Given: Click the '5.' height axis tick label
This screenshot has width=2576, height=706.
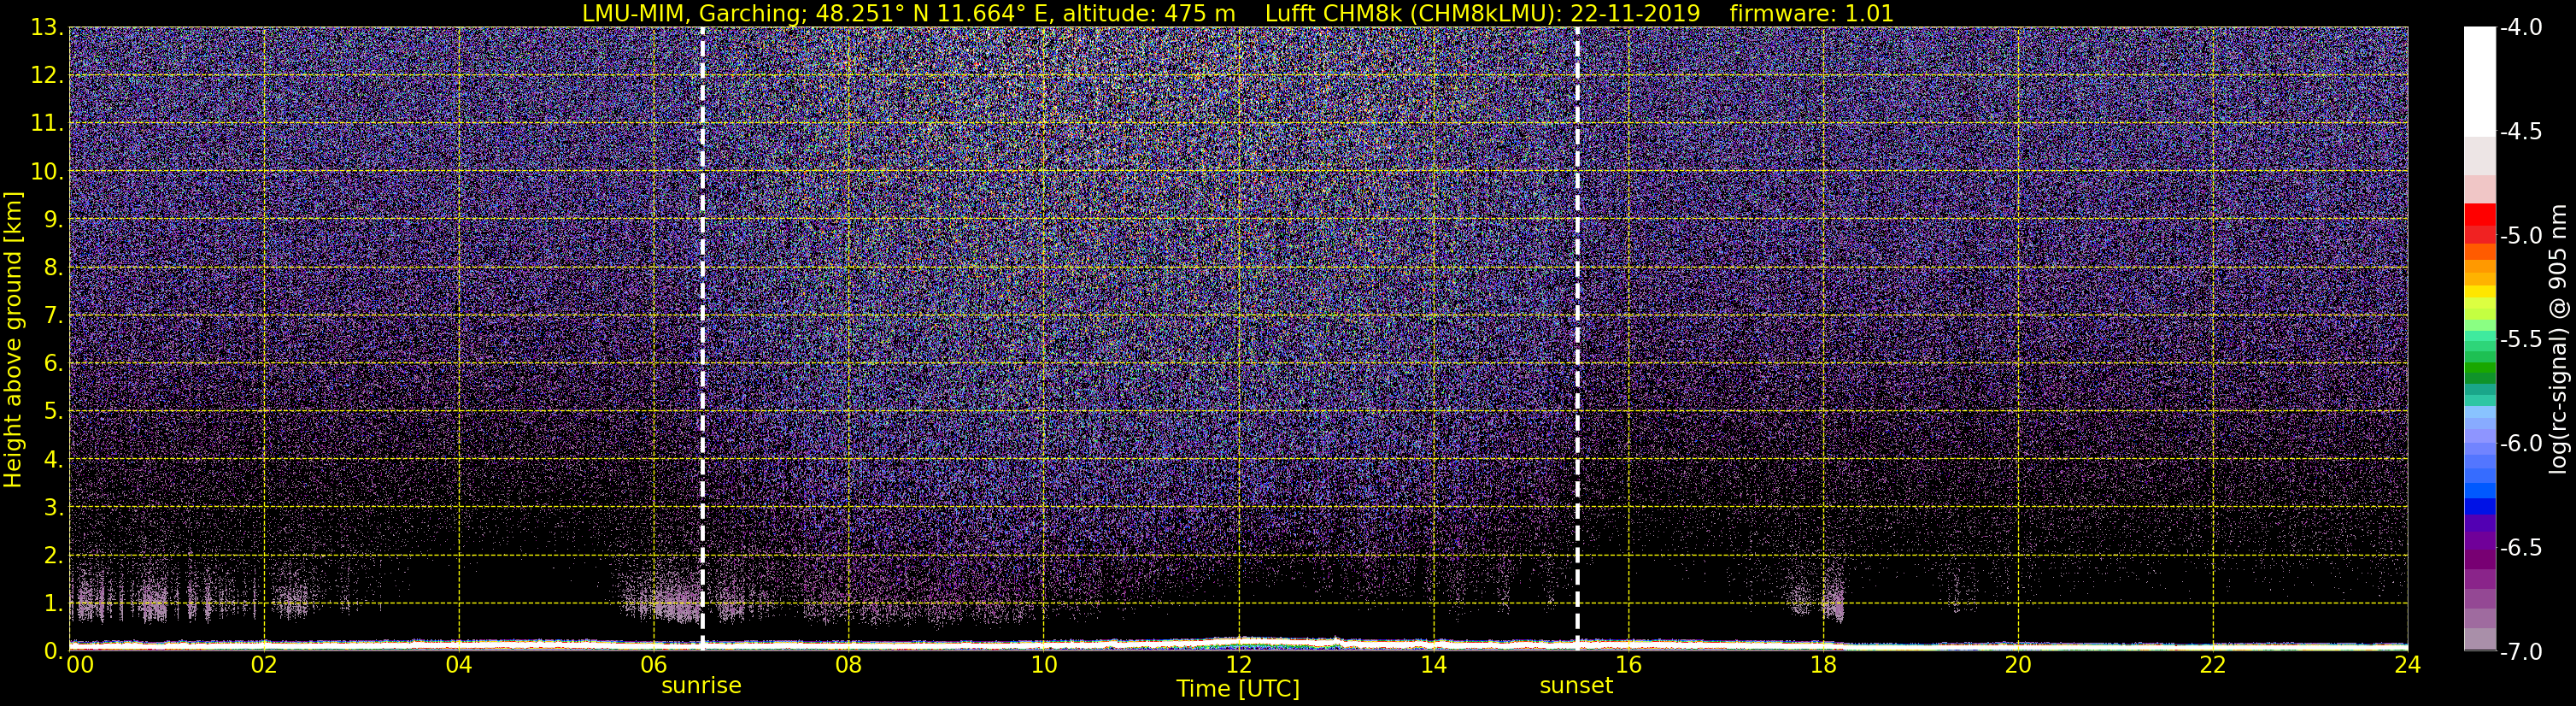Looking at the screenshot, I should [x=53, y=412].
